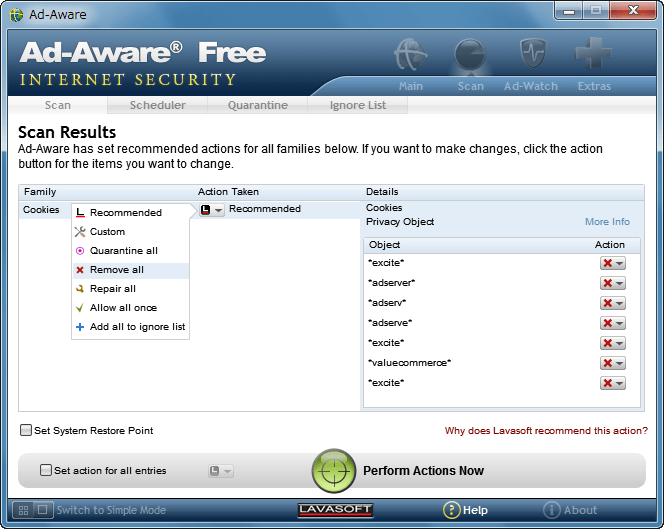Open the Ad-Watch shield icon
Image resolution: width=664 pixels, height=529 pixels.
(x=533, y=53)
